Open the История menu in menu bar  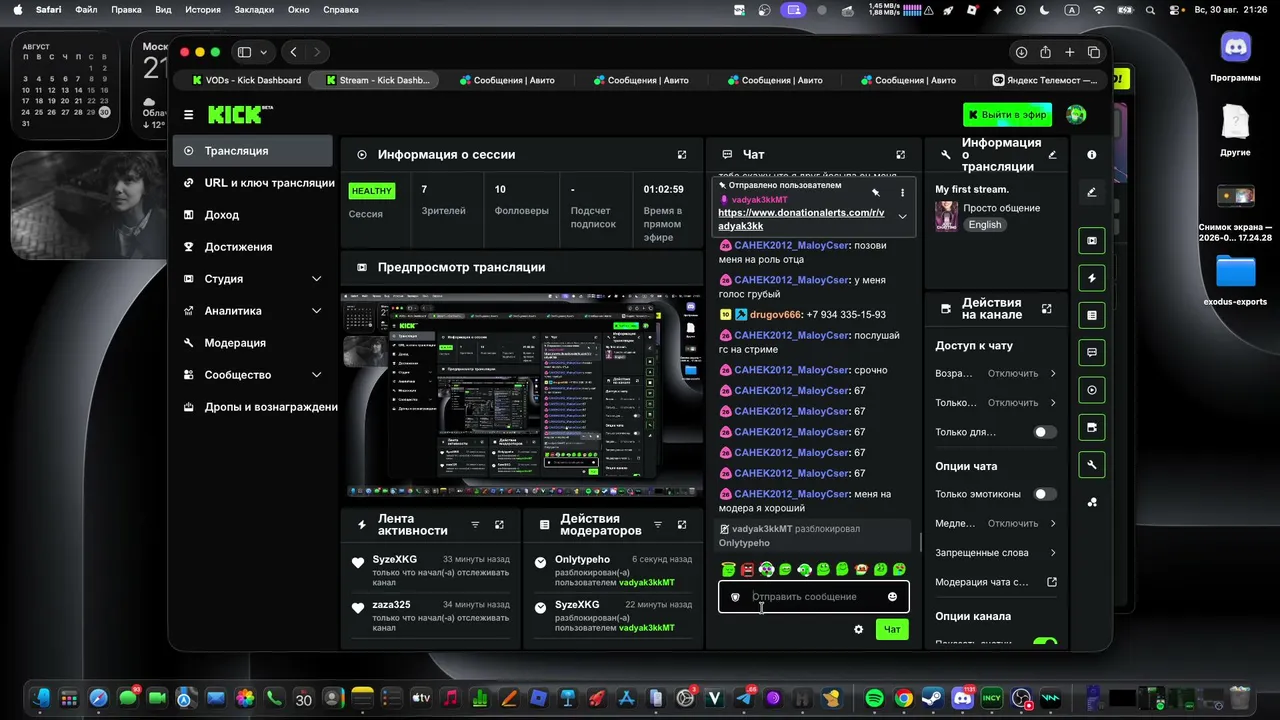point(202,9)
